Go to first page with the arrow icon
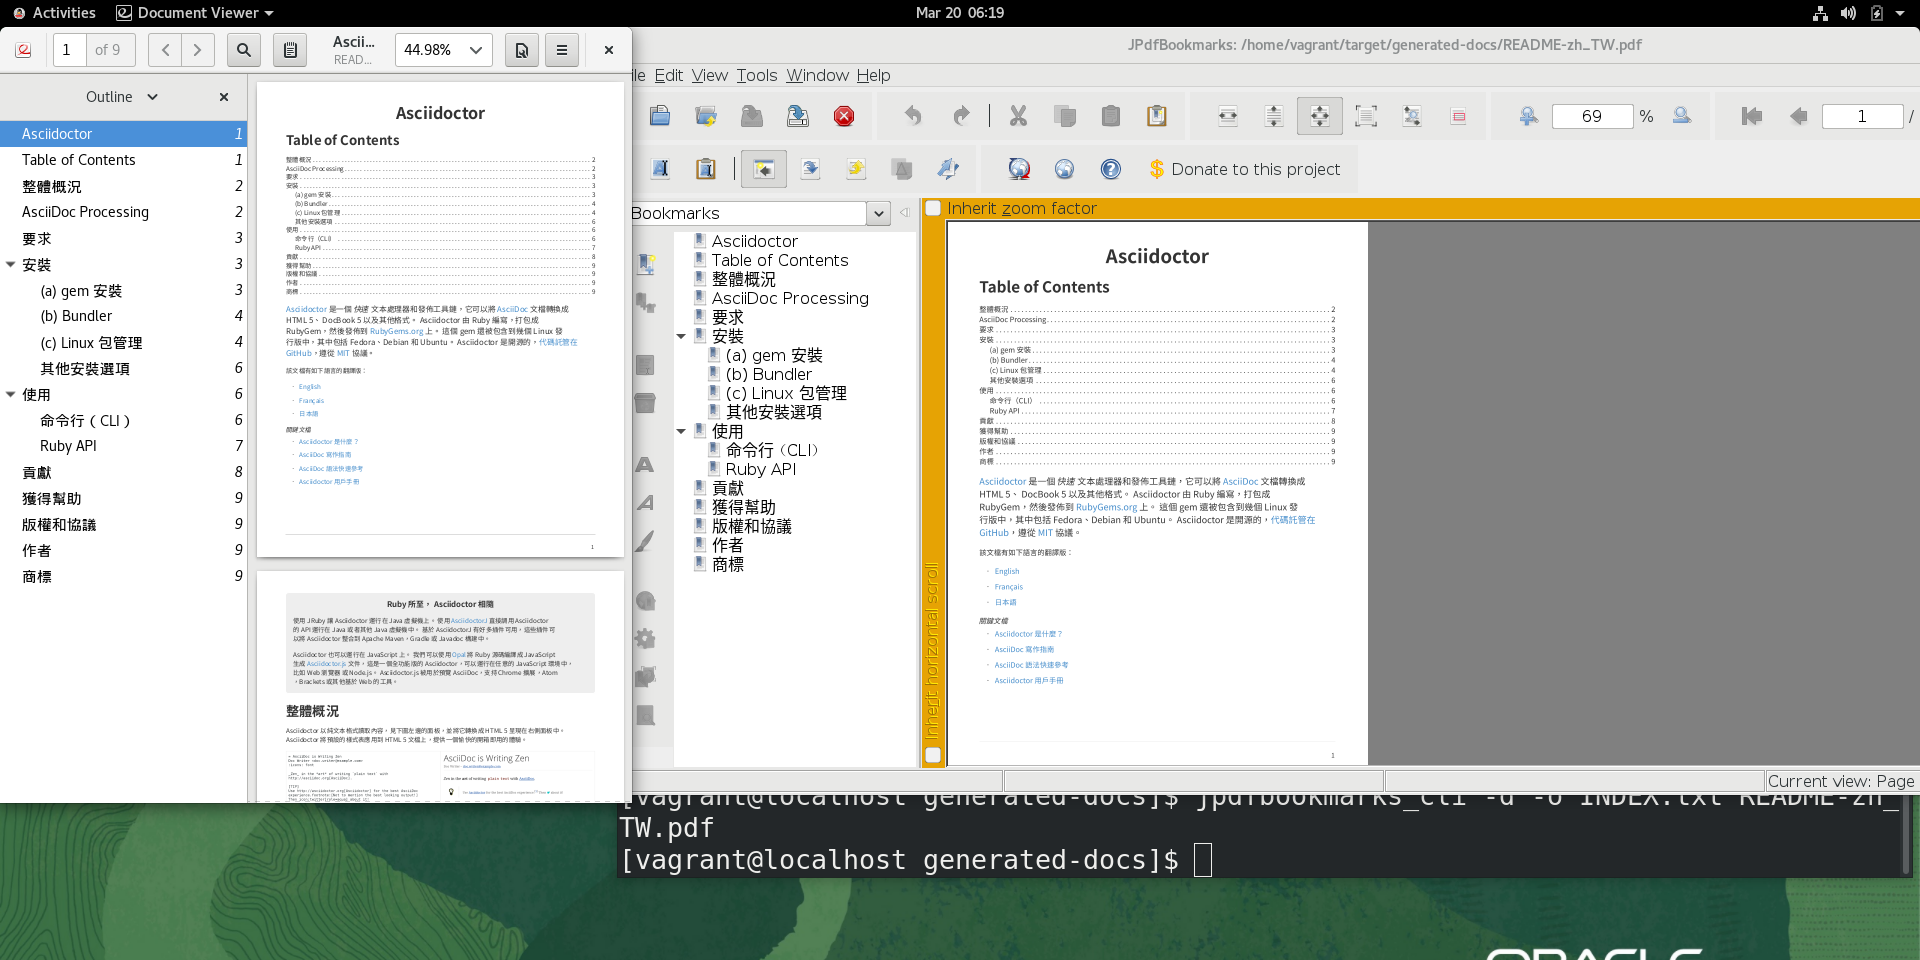Image resolution: width=1920 pixels, height=960 pixels. (1751, 116)
